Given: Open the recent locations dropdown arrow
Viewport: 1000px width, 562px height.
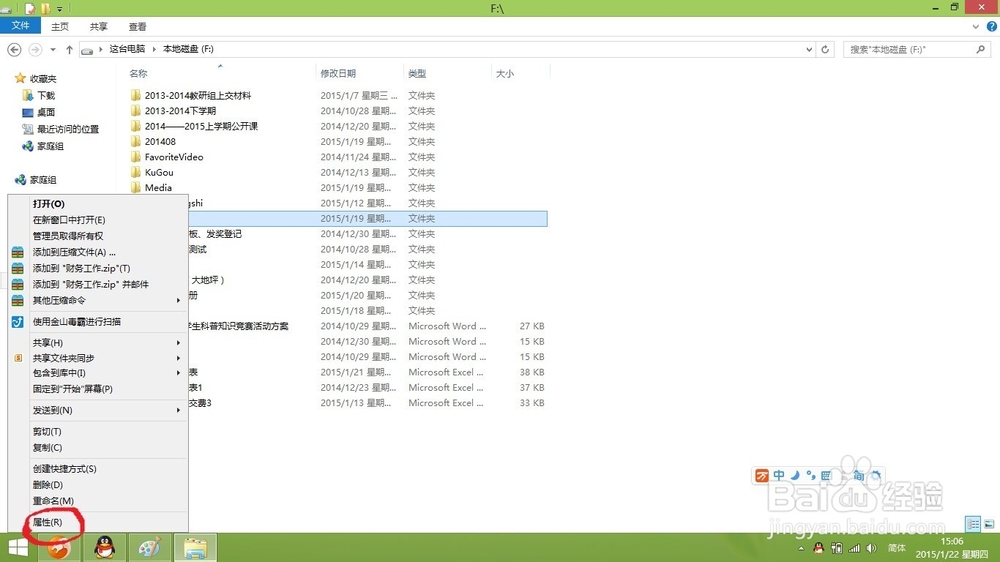Looking at the screenshot, I should (53, 50).
